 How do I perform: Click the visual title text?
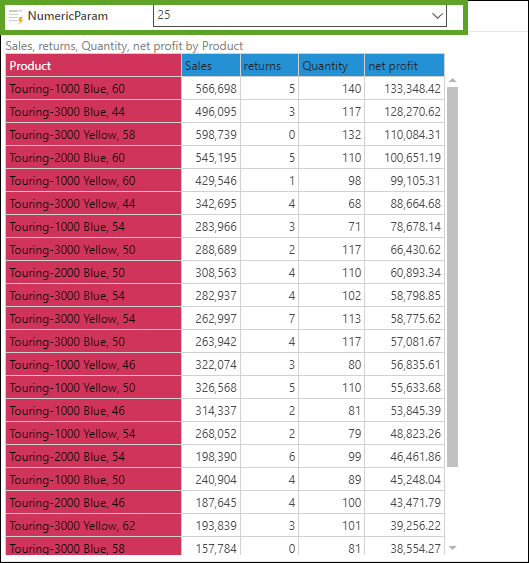tap(124, 46)
